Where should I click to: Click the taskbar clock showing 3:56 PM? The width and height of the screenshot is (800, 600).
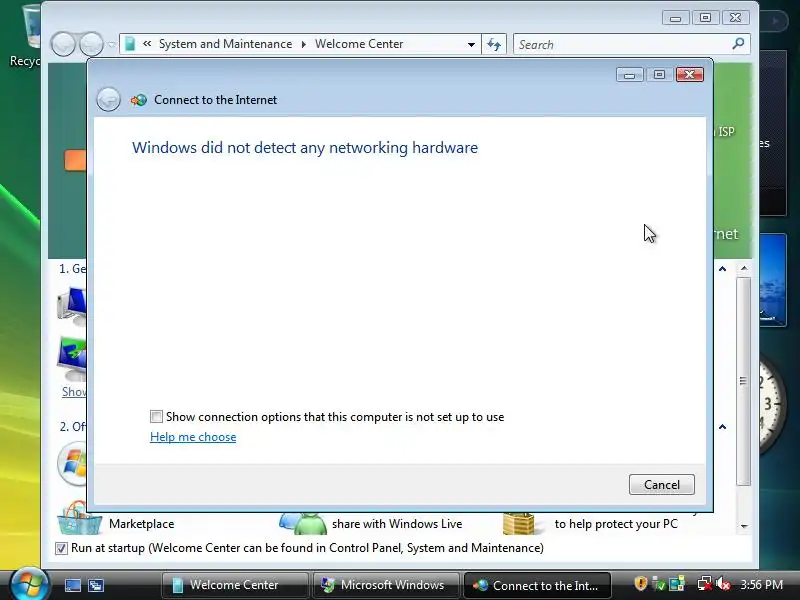(762, 584)
